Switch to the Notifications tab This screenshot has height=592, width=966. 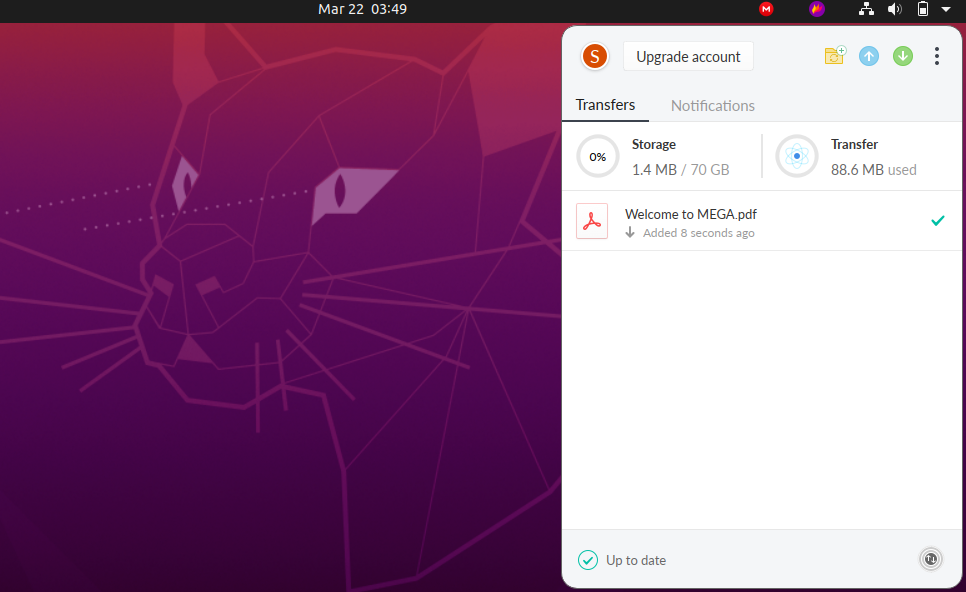point(712,105)
